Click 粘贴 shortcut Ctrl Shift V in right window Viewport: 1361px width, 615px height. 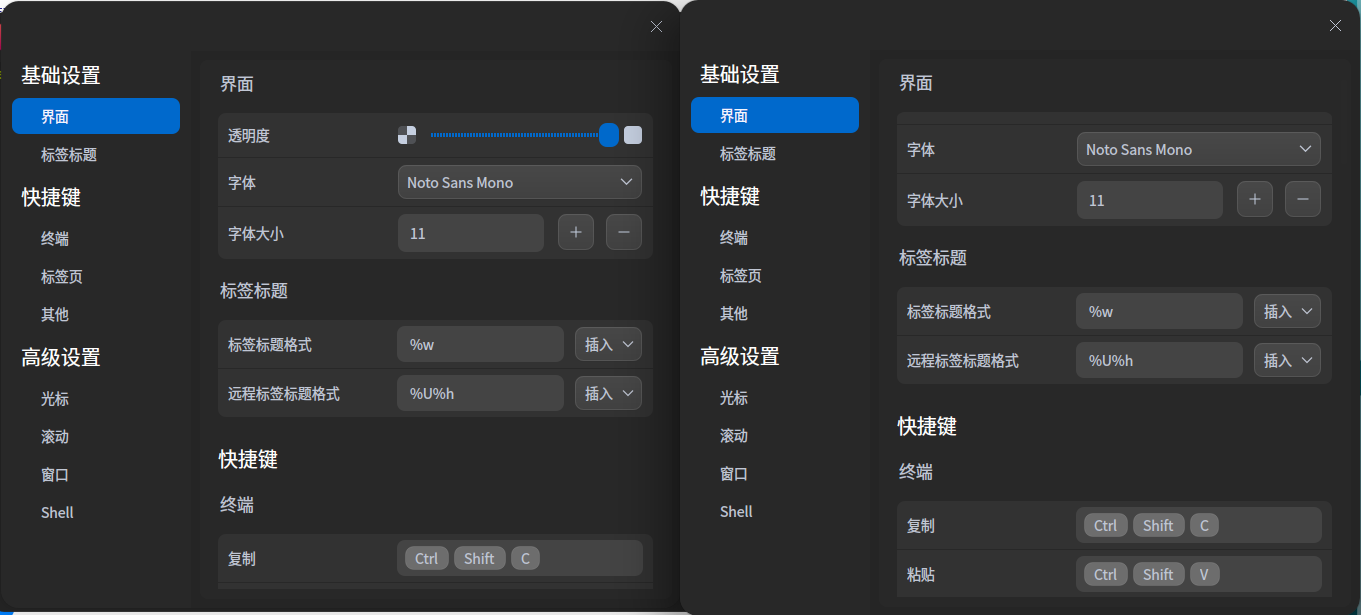(1199, 575)
